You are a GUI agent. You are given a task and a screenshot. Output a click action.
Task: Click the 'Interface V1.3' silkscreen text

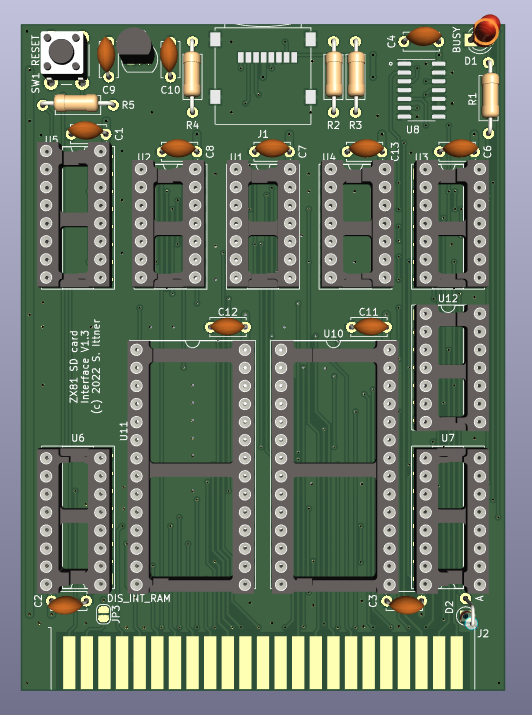click(85, 367)
